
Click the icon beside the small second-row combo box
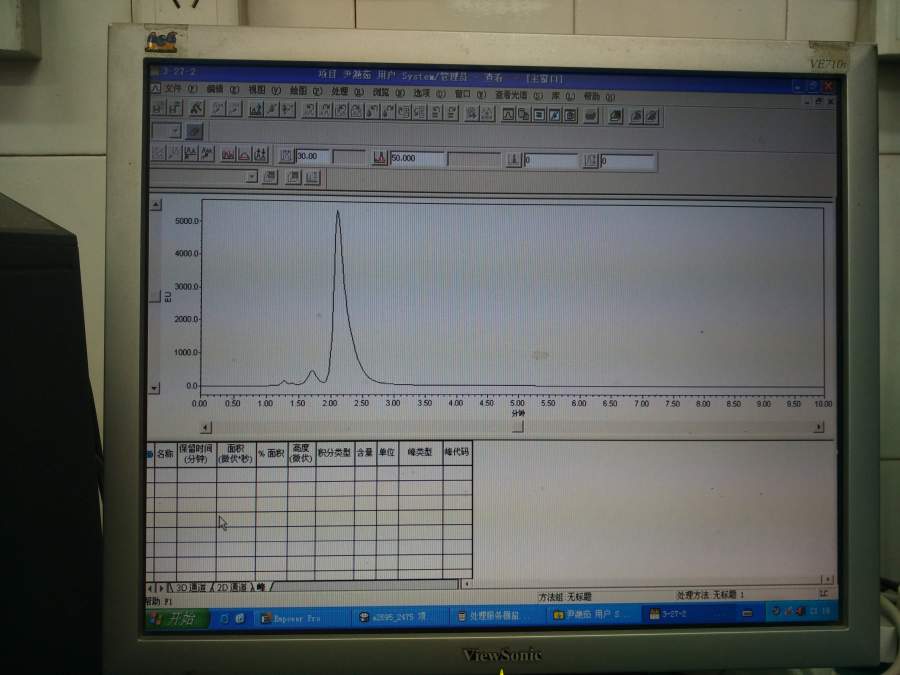(x=195, y=131)
